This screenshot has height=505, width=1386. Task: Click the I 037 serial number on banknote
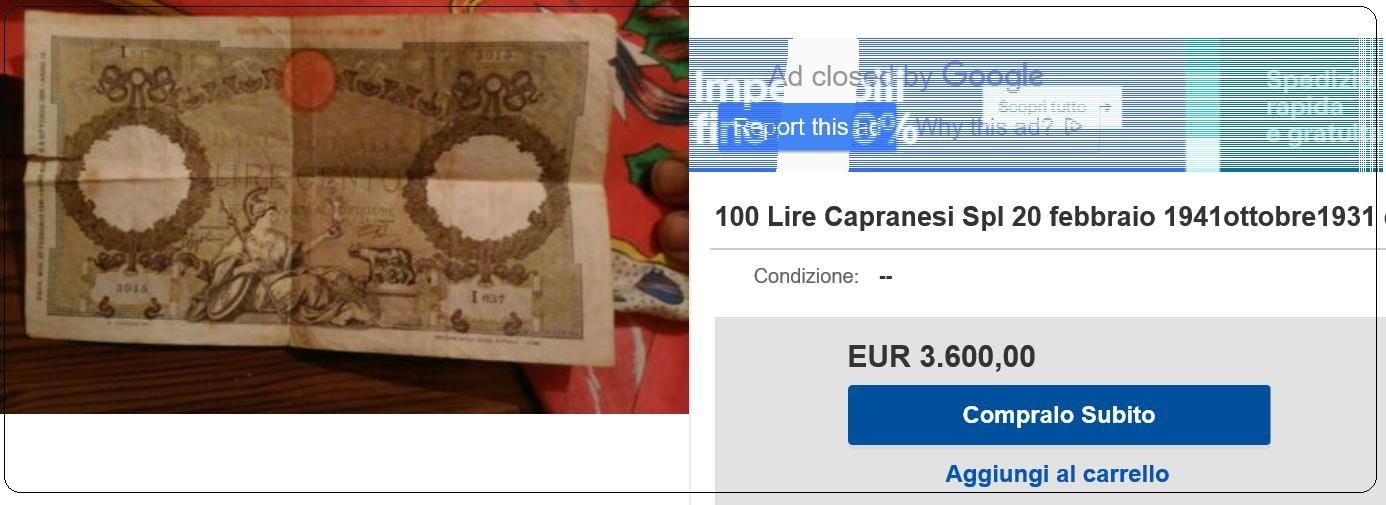tap(486, 298)
